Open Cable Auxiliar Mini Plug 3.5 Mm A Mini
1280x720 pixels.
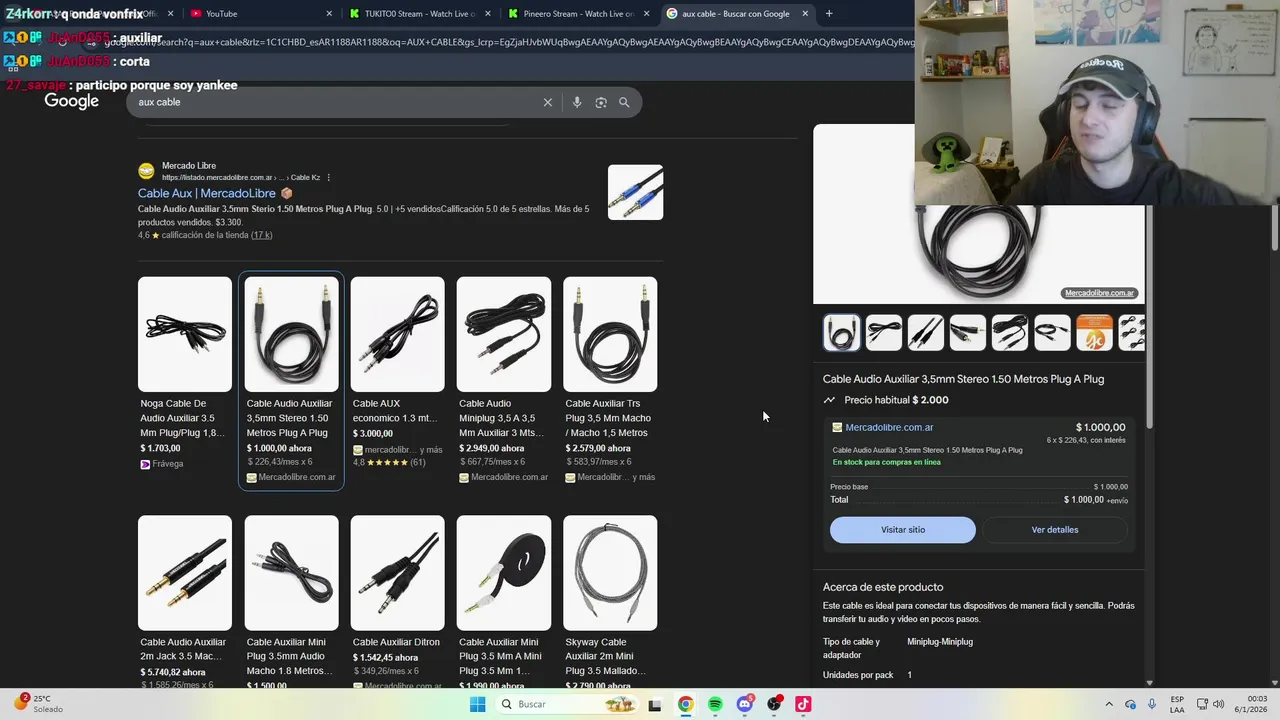click(504, 600)
